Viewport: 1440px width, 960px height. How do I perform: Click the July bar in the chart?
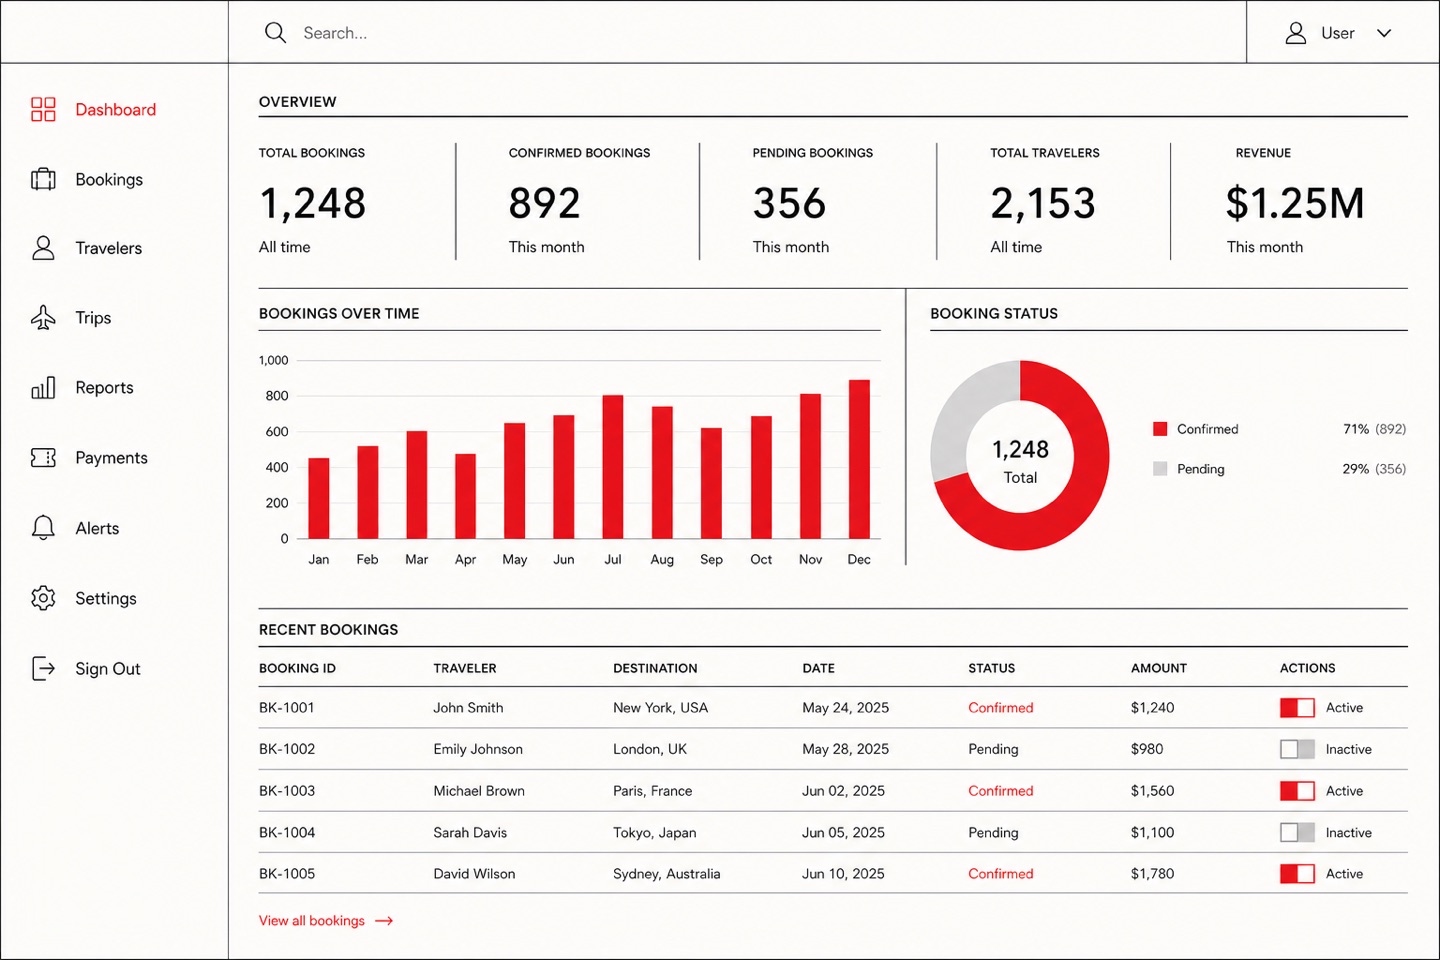pos(613,467)
